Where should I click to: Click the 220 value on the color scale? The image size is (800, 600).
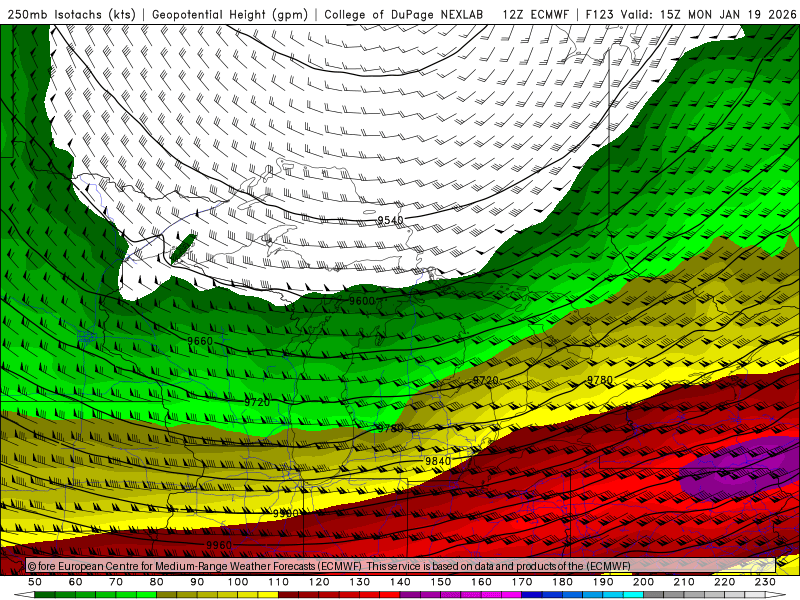tap(725, 582)
